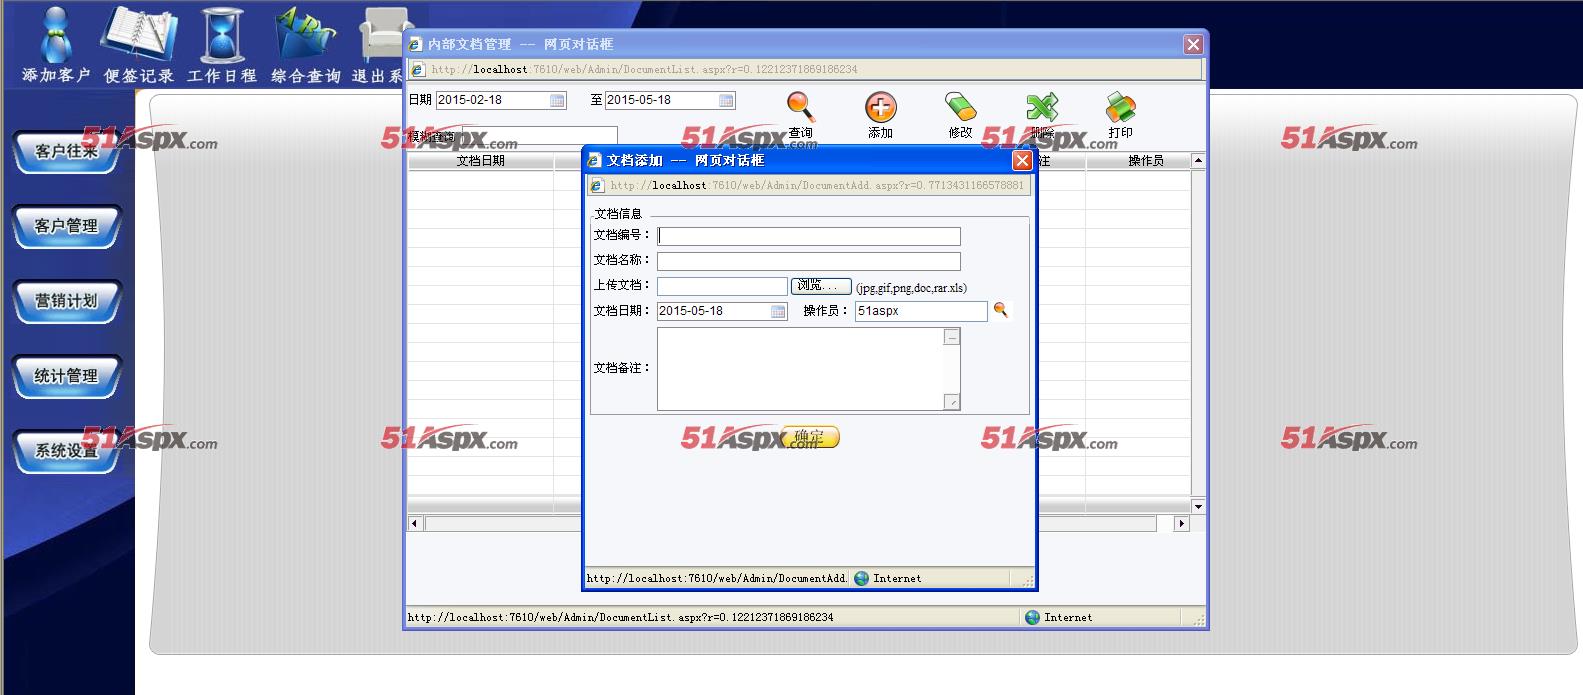The image size is (1583, 695).
Task: Click the textarea's top scroll arrow
Action: point(952,337)
